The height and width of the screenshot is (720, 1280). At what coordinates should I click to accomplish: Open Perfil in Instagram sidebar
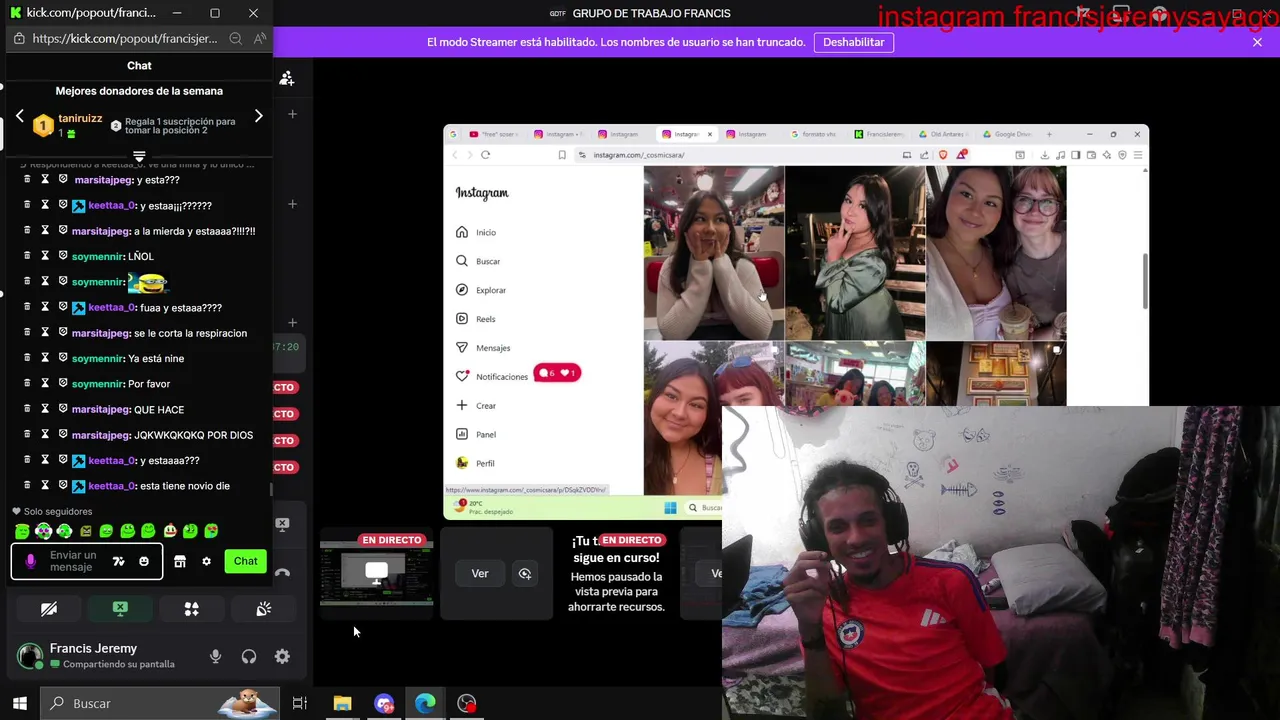point(475,464)
